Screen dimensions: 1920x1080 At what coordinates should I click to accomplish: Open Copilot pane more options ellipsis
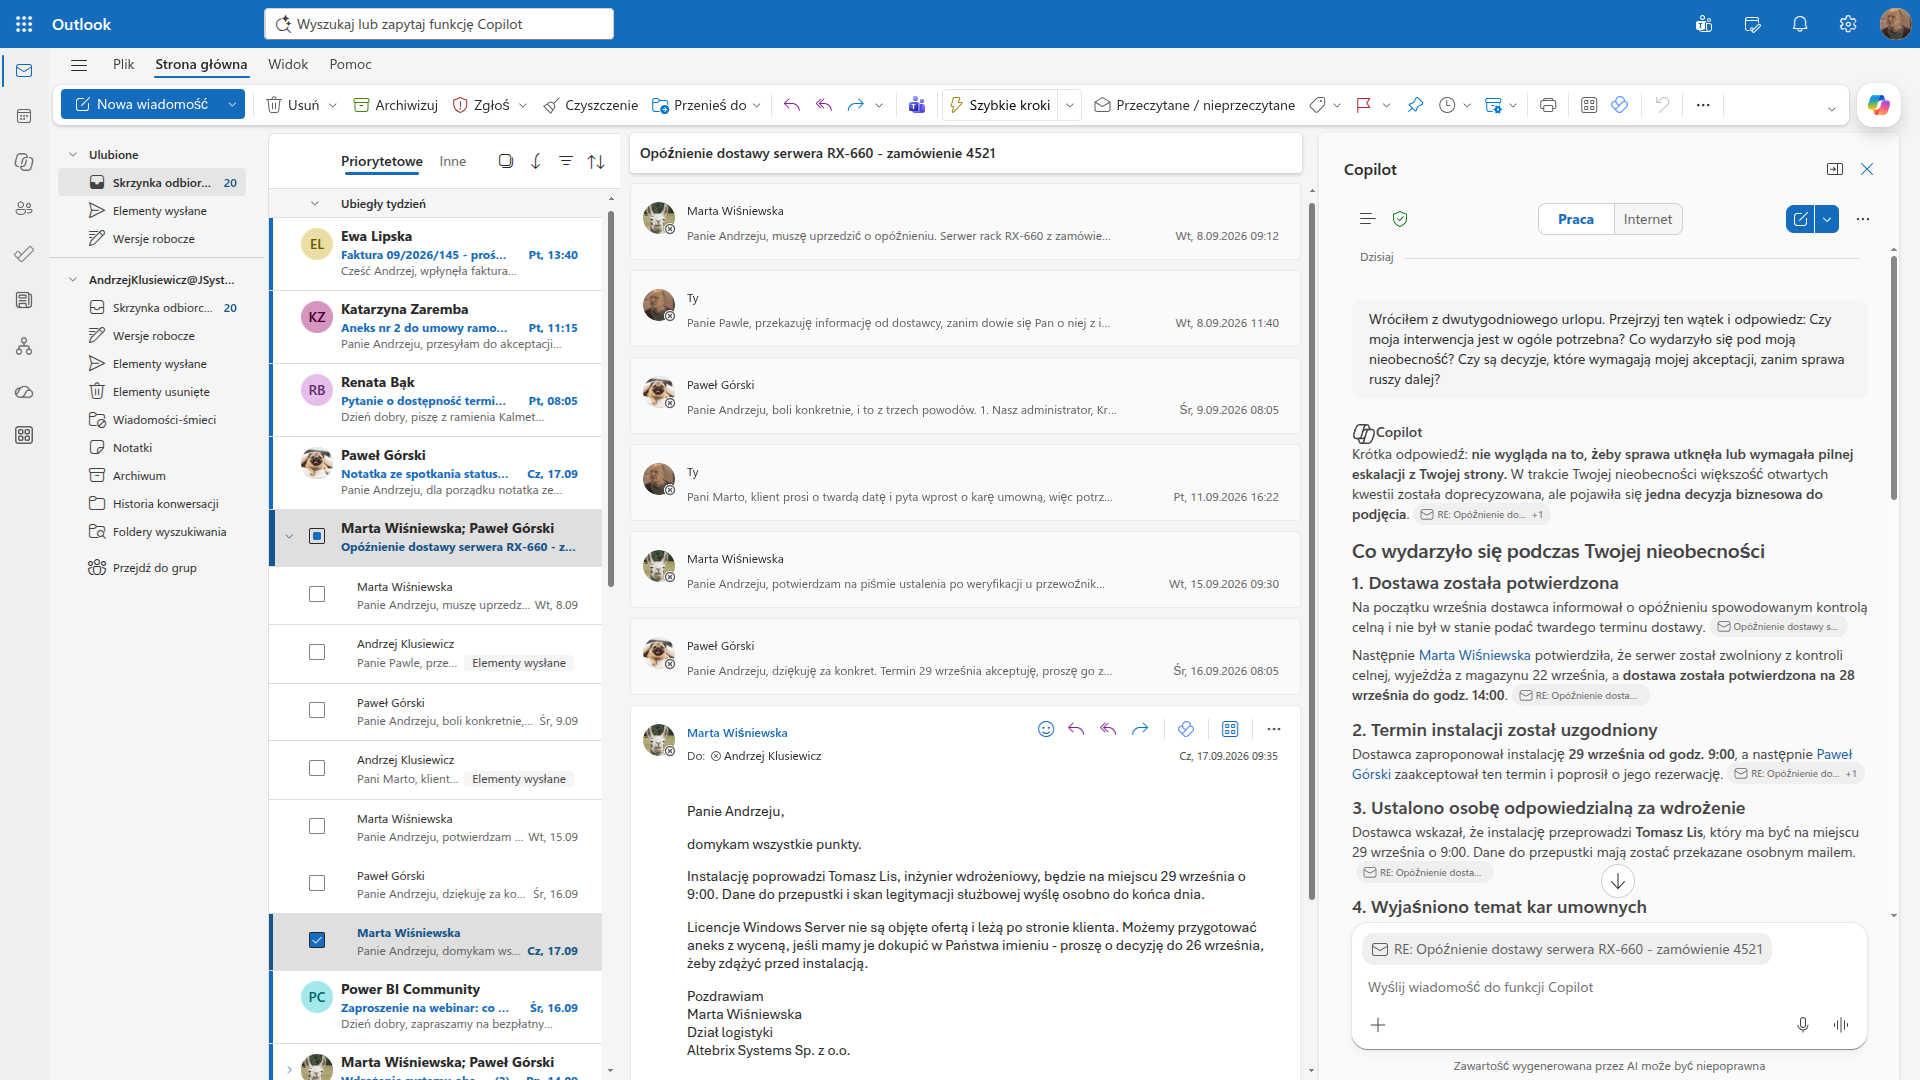[x=1863, y=219]
